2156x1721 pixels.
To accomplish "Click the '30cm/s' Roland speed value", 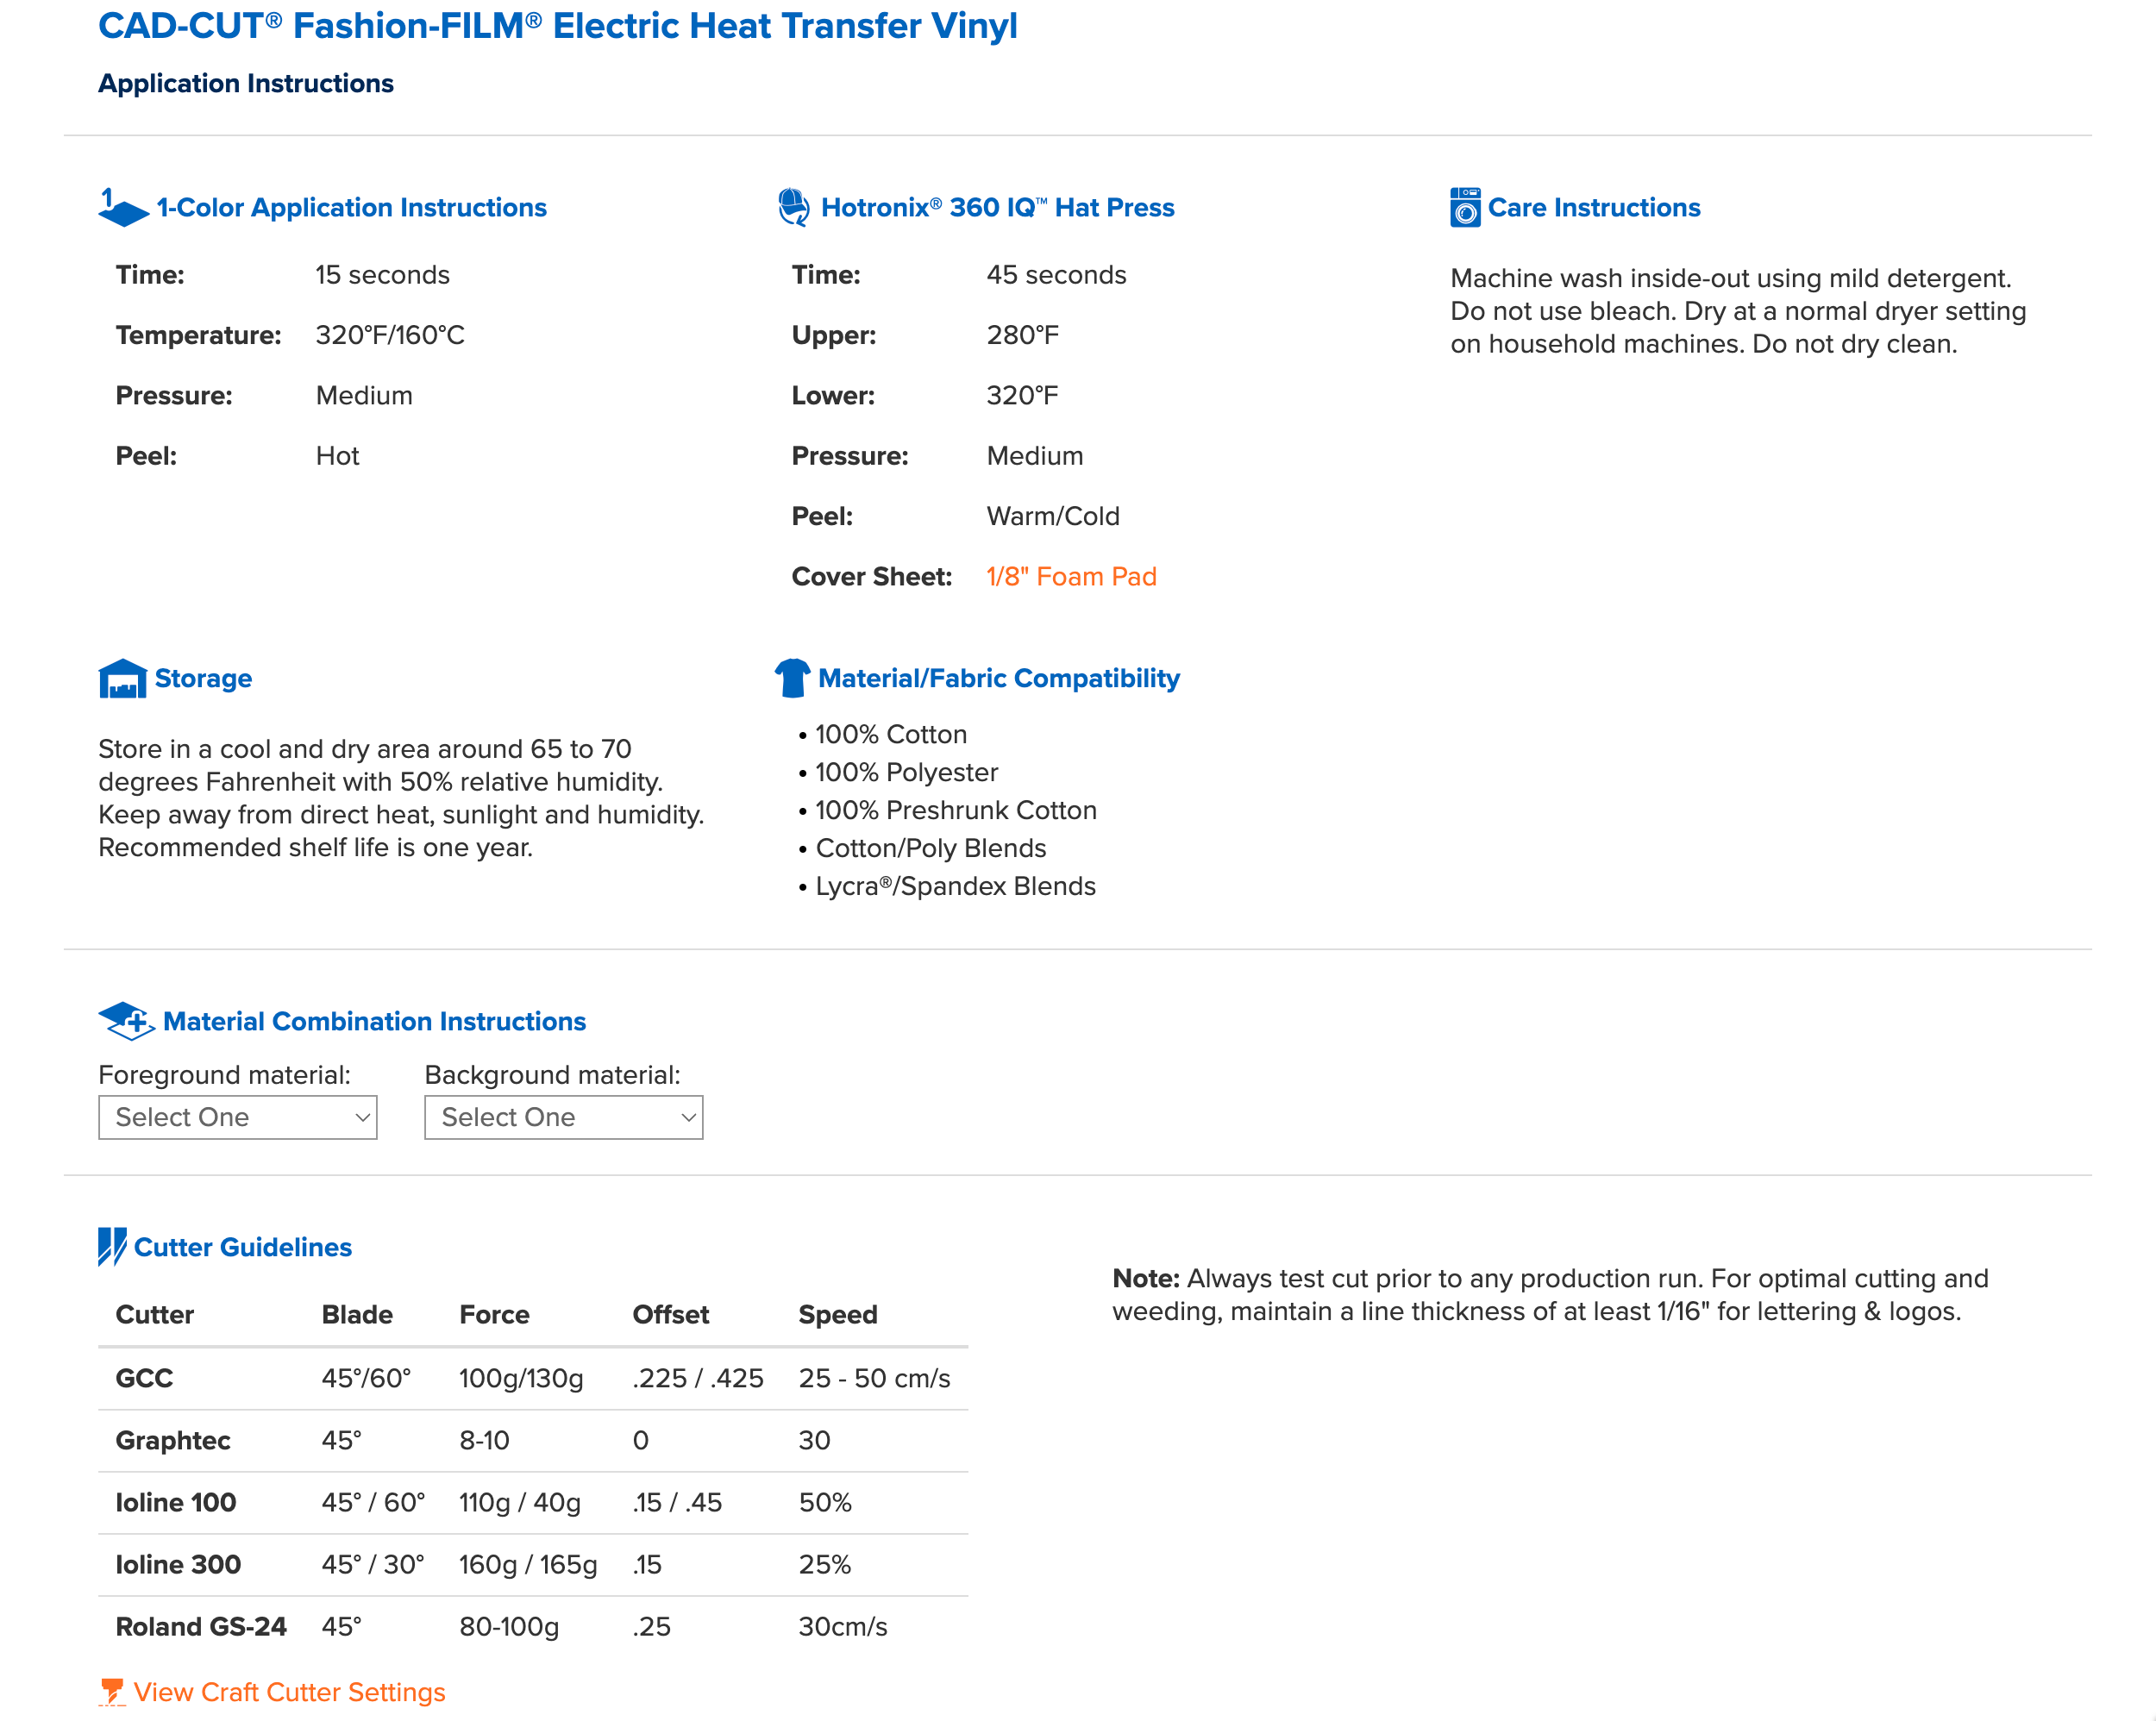I will pyautogui.click(x=842, y=1626).
